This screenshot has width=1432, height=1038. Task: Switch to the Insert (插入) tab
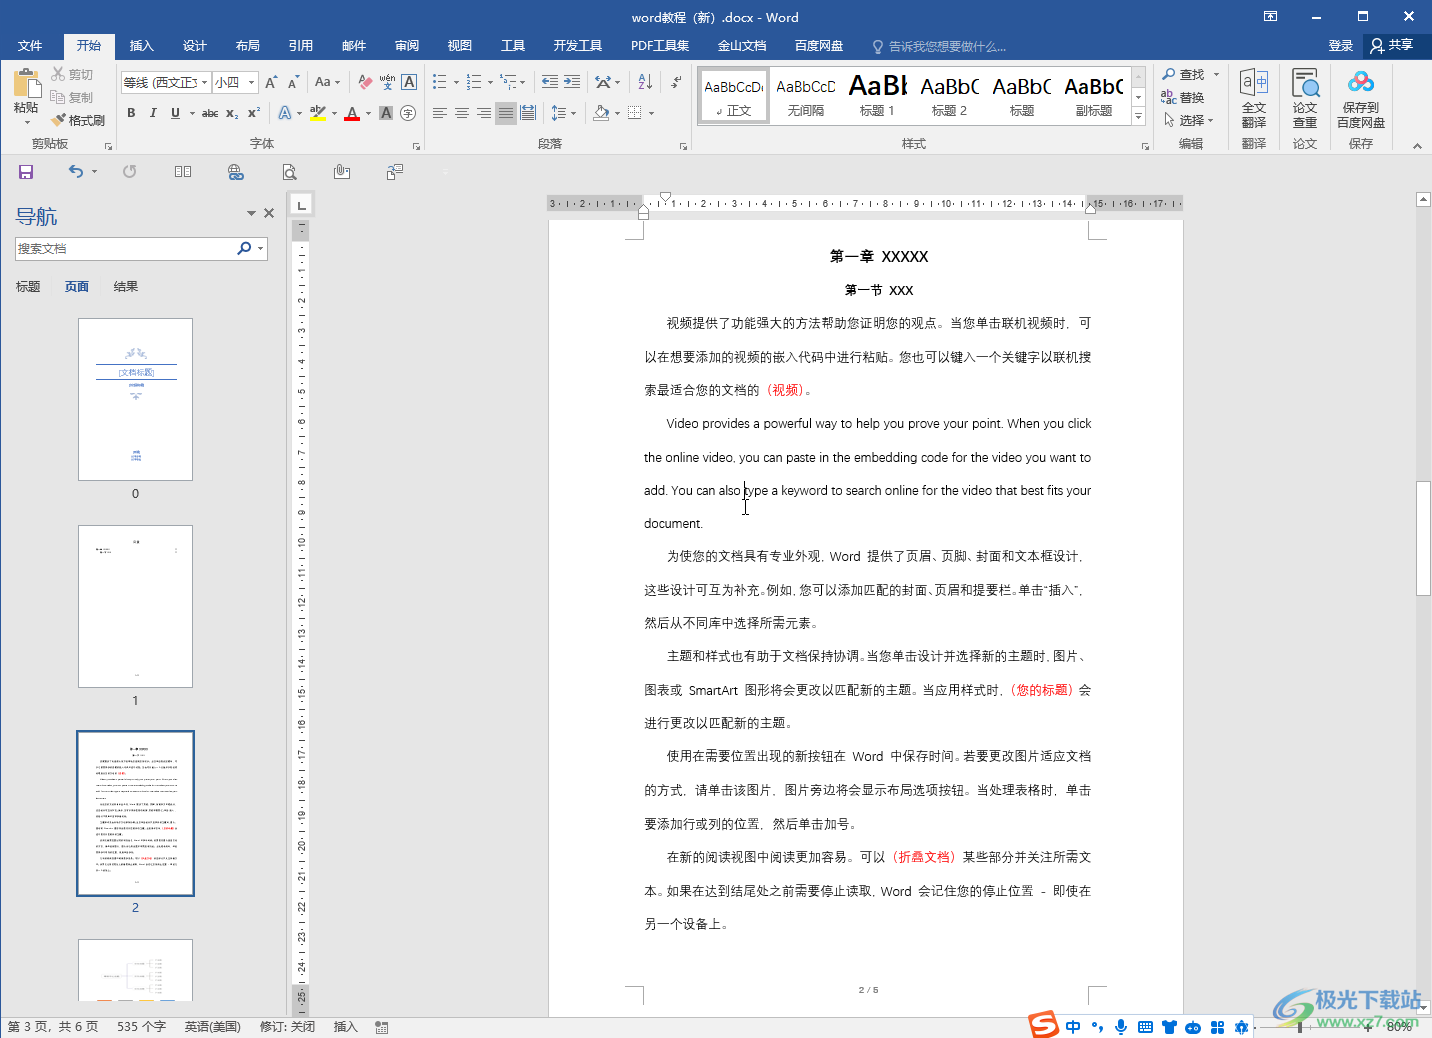coord(142,46)
